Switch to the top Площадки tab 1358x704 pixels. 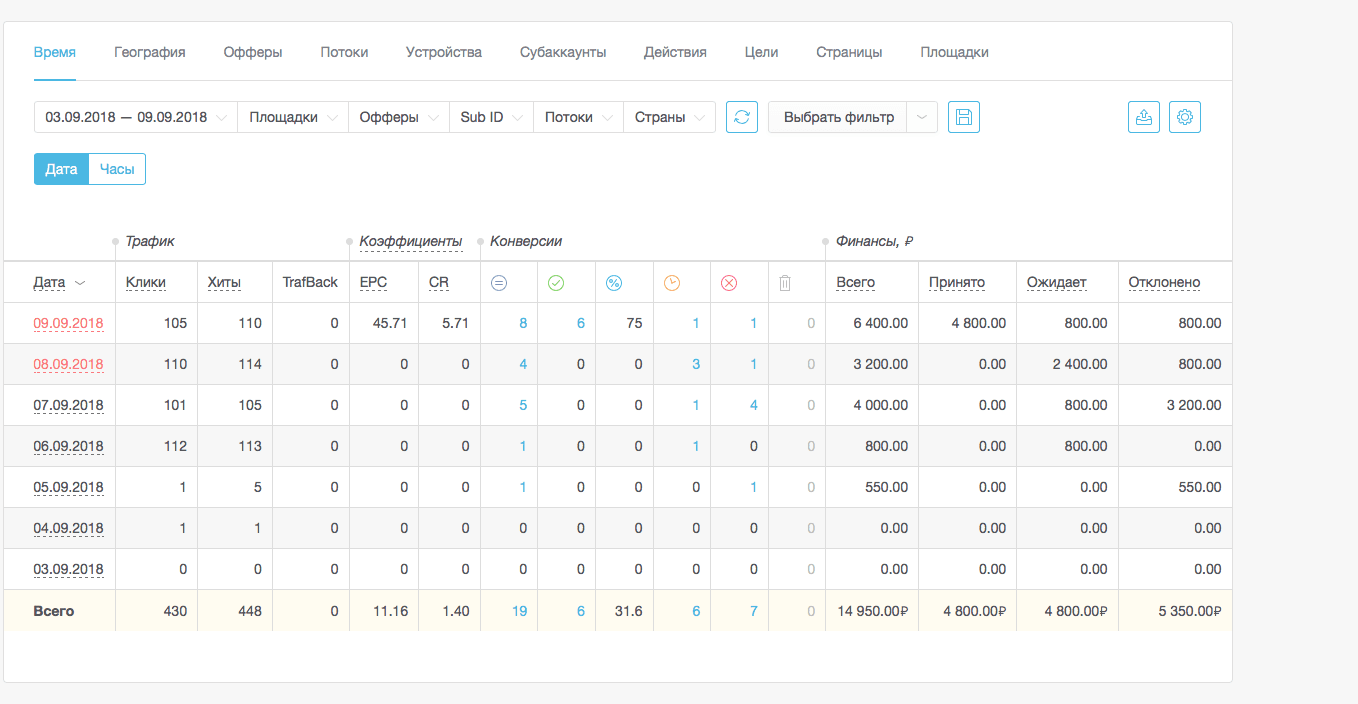pos(954,52)
